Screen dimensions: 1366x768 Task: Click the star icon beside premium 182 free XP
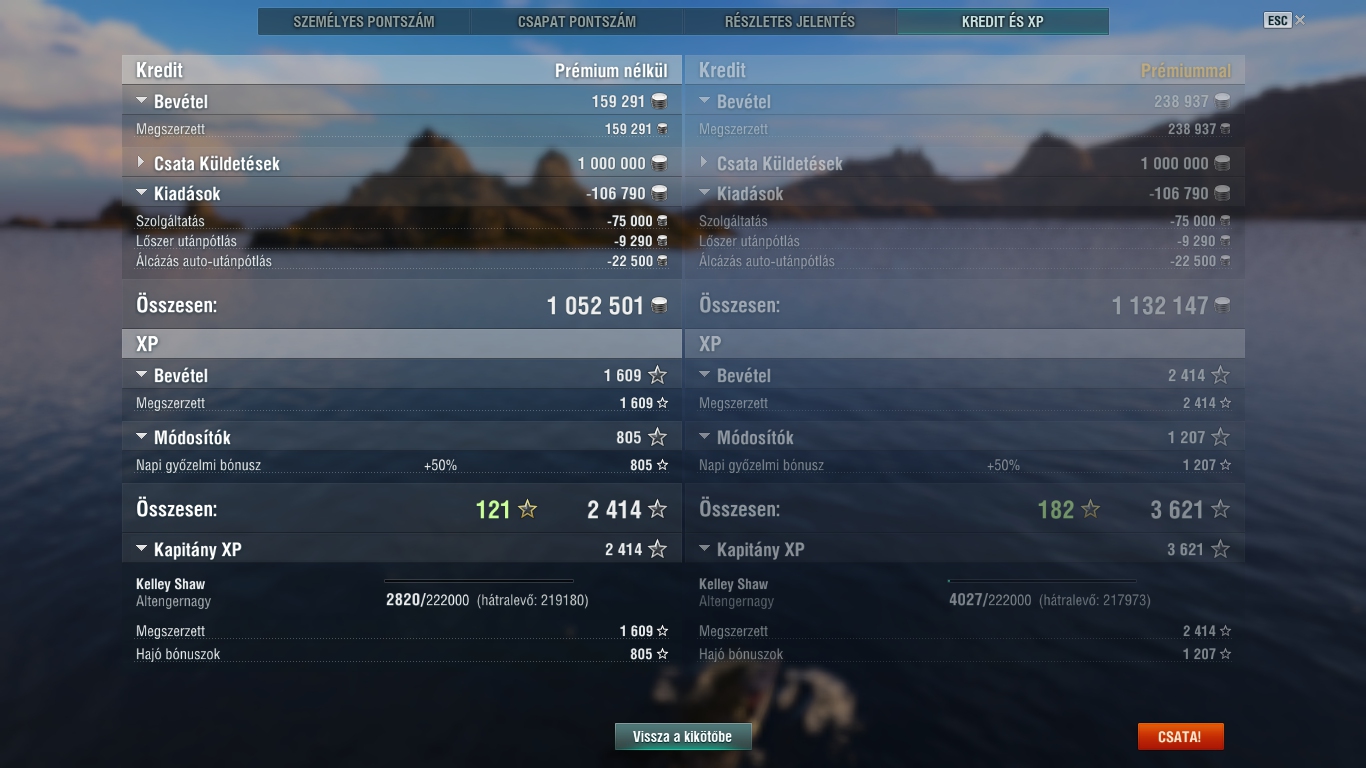1091,509
